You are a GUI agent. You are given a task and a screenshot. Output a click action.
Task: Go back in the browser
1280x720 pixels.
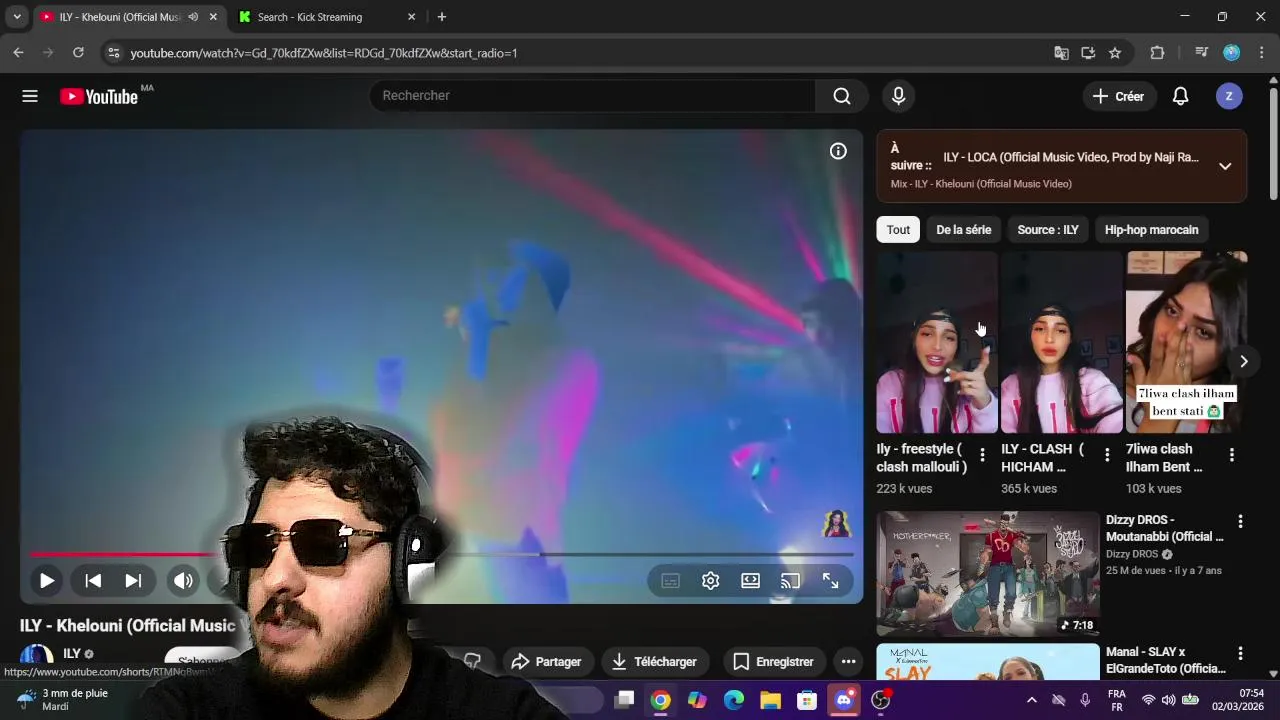point(18,53)
